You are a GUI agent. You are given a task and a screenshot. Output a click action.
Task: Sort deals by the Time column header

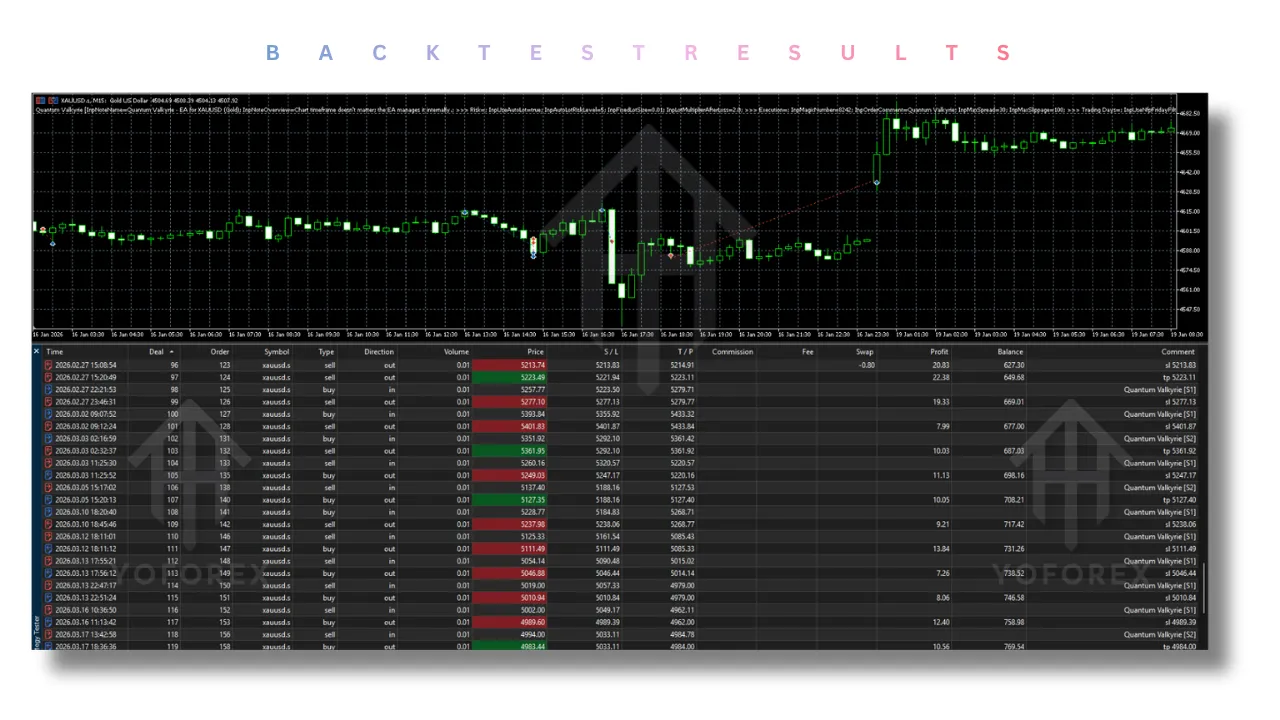click(55, 352)
